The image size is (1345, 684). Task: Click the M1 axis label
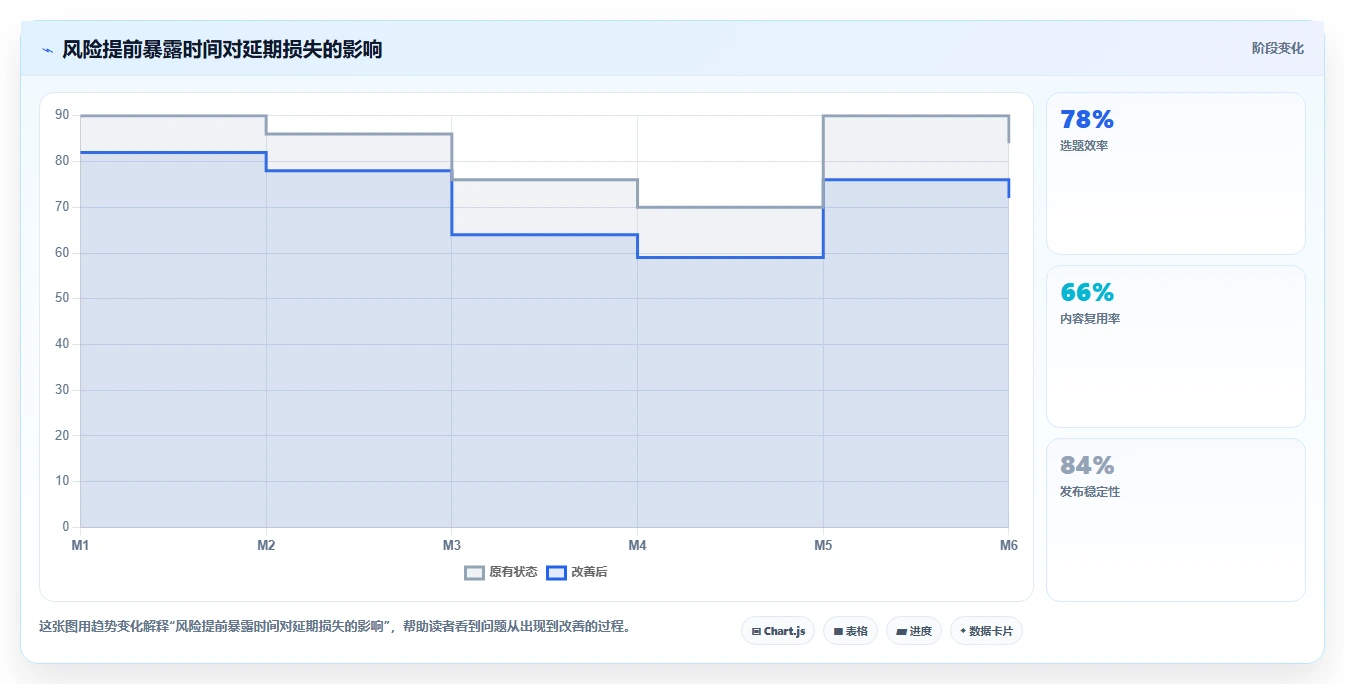[80, 545]
